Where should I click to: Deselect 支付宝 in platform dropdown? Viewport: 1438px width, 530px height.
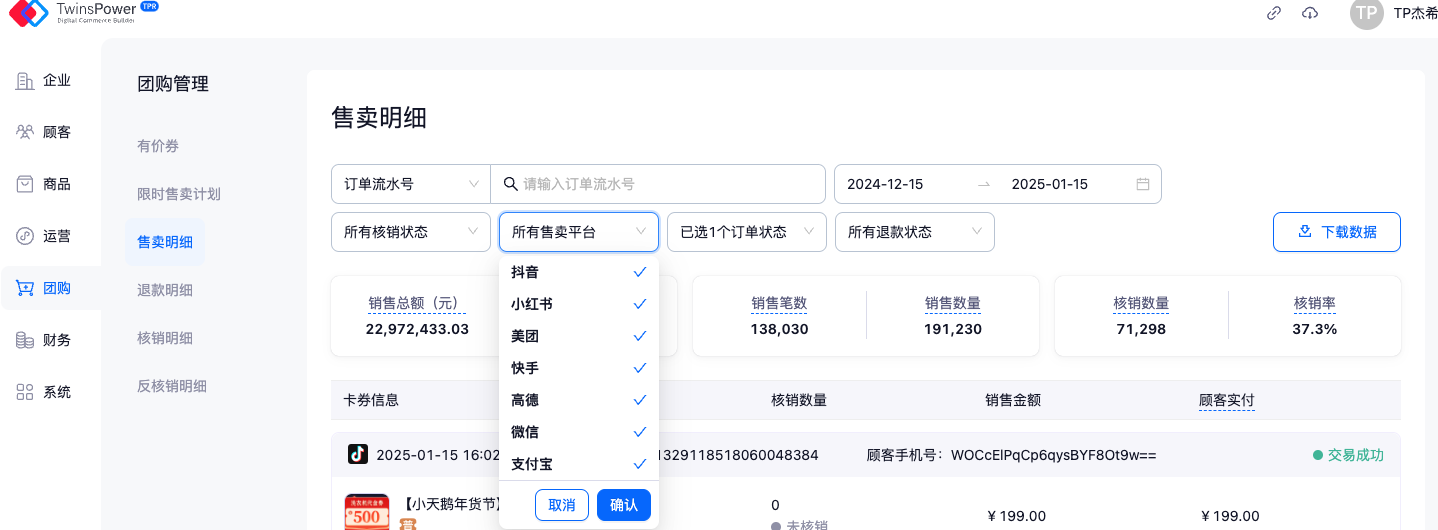(579, 464)
